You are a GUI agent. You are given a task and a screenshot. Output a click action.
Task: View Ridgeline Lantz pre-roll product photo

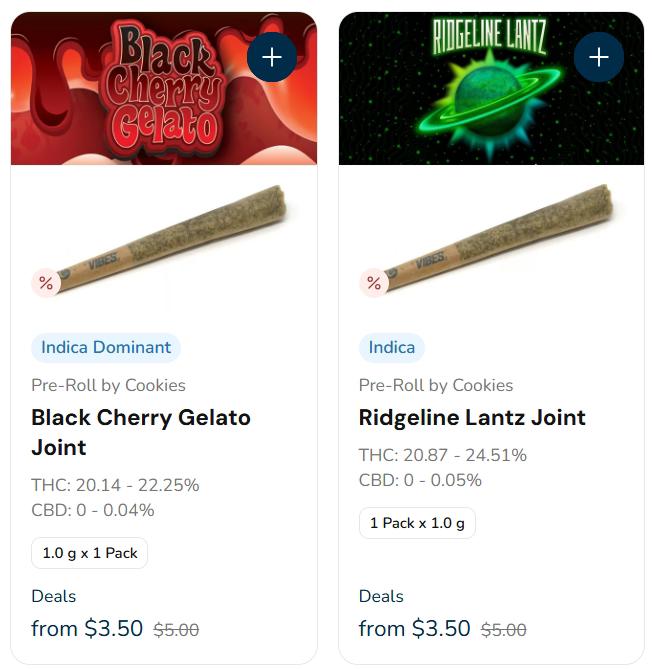[498, 240]
